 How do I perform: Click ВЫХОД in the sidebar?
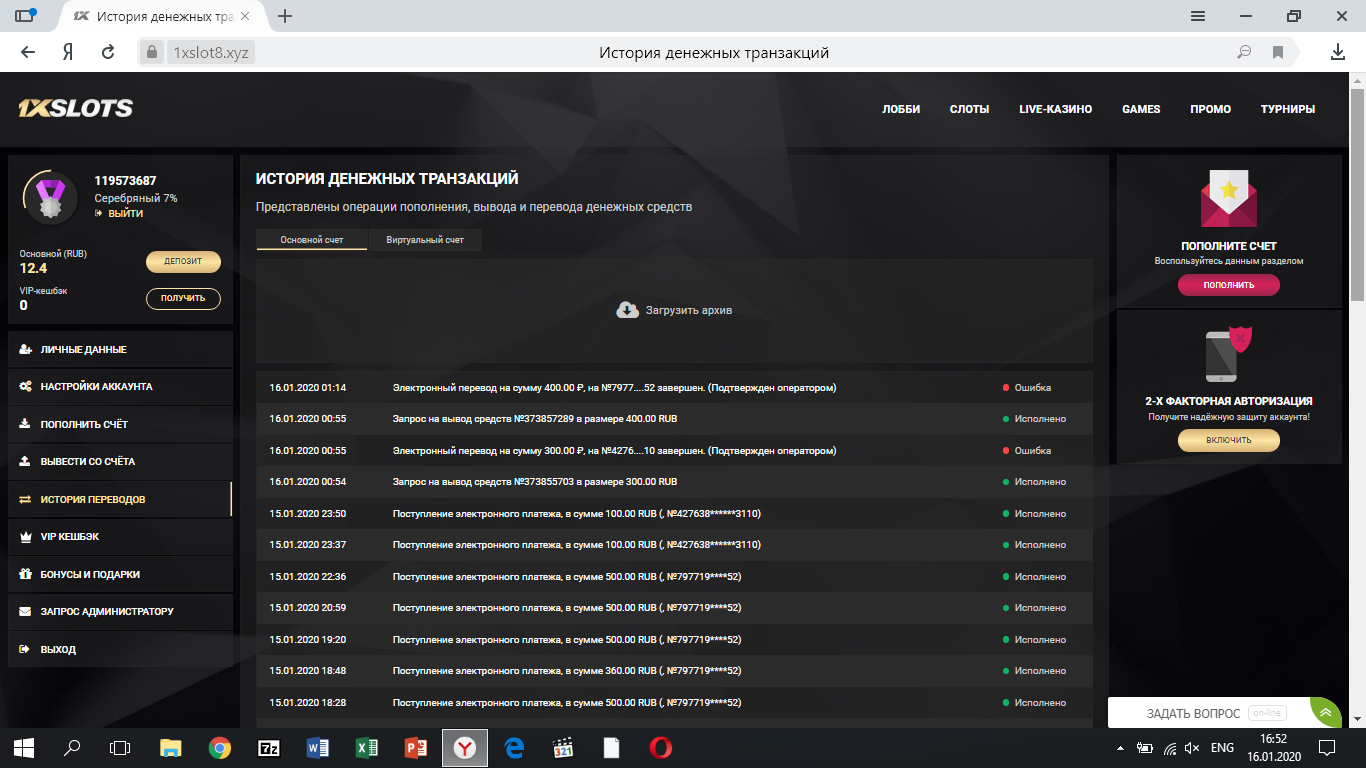(120, 649)
